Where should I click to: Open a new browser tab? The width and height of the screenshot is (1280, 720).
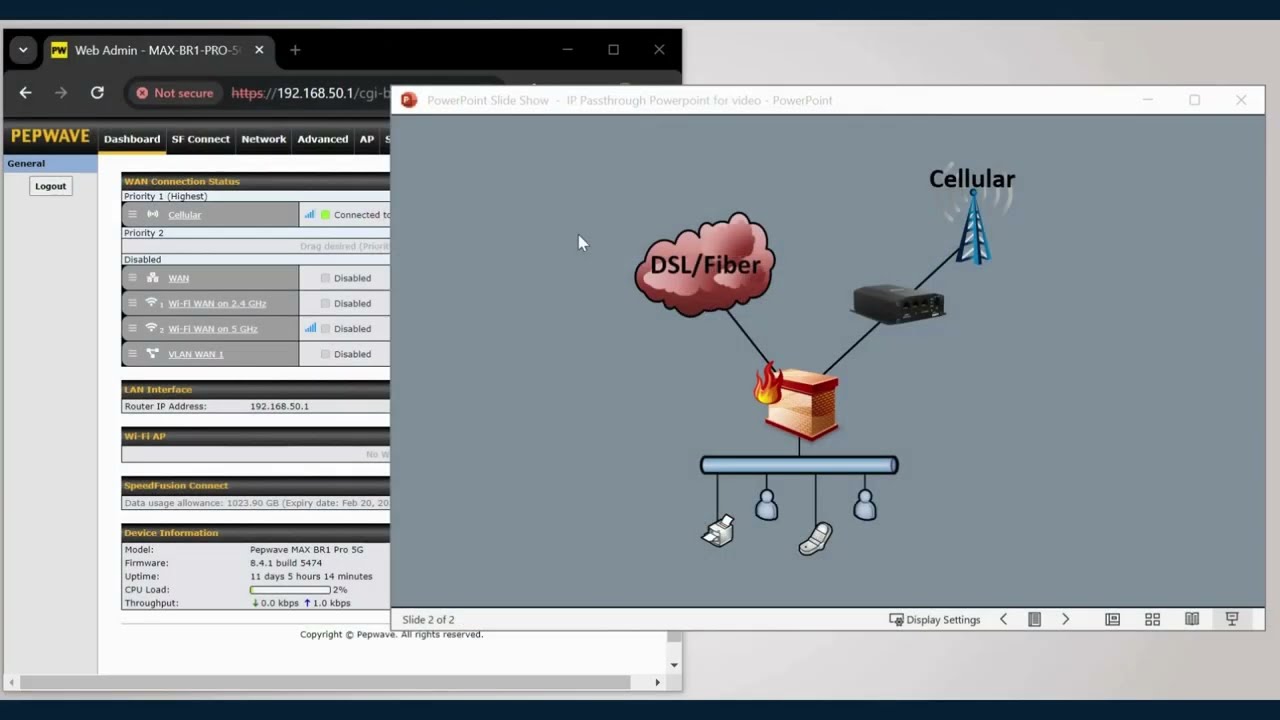(x=295, y=50)
